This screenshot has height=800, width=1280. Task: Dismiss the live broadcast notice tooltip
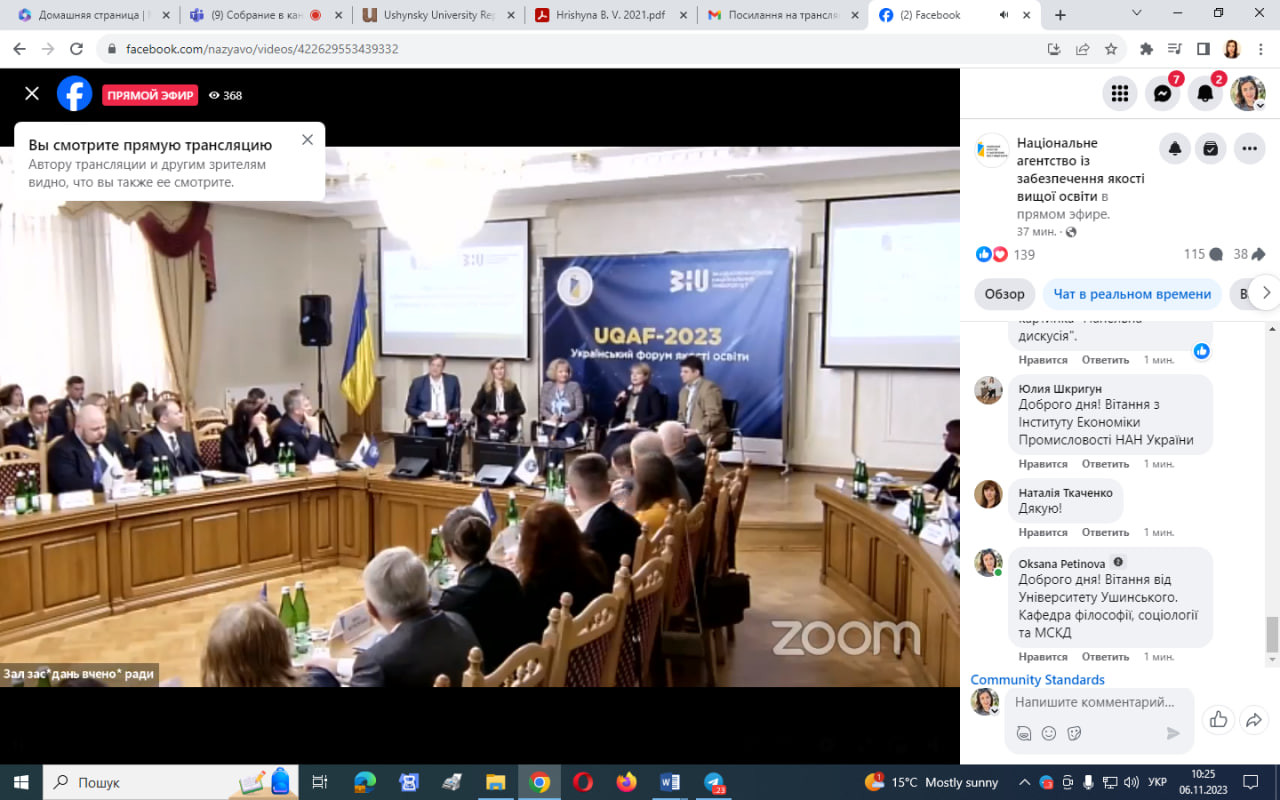[307, 140]
